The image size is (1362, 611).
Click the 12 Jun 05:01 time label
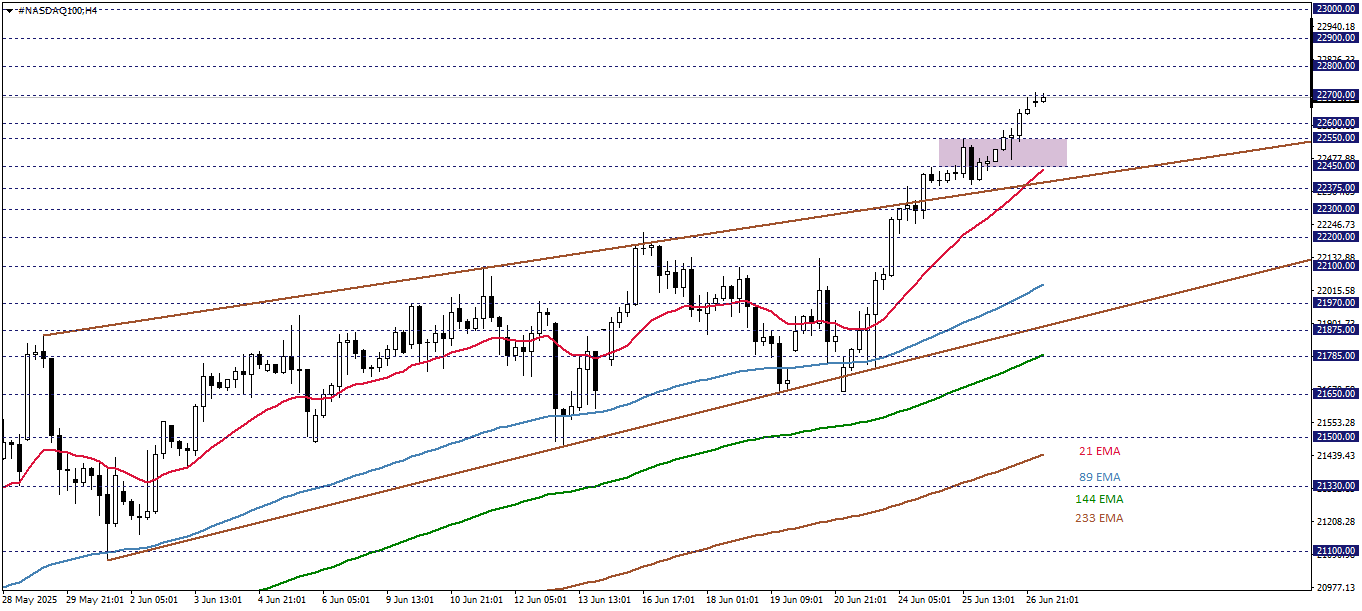coord(540,600)
